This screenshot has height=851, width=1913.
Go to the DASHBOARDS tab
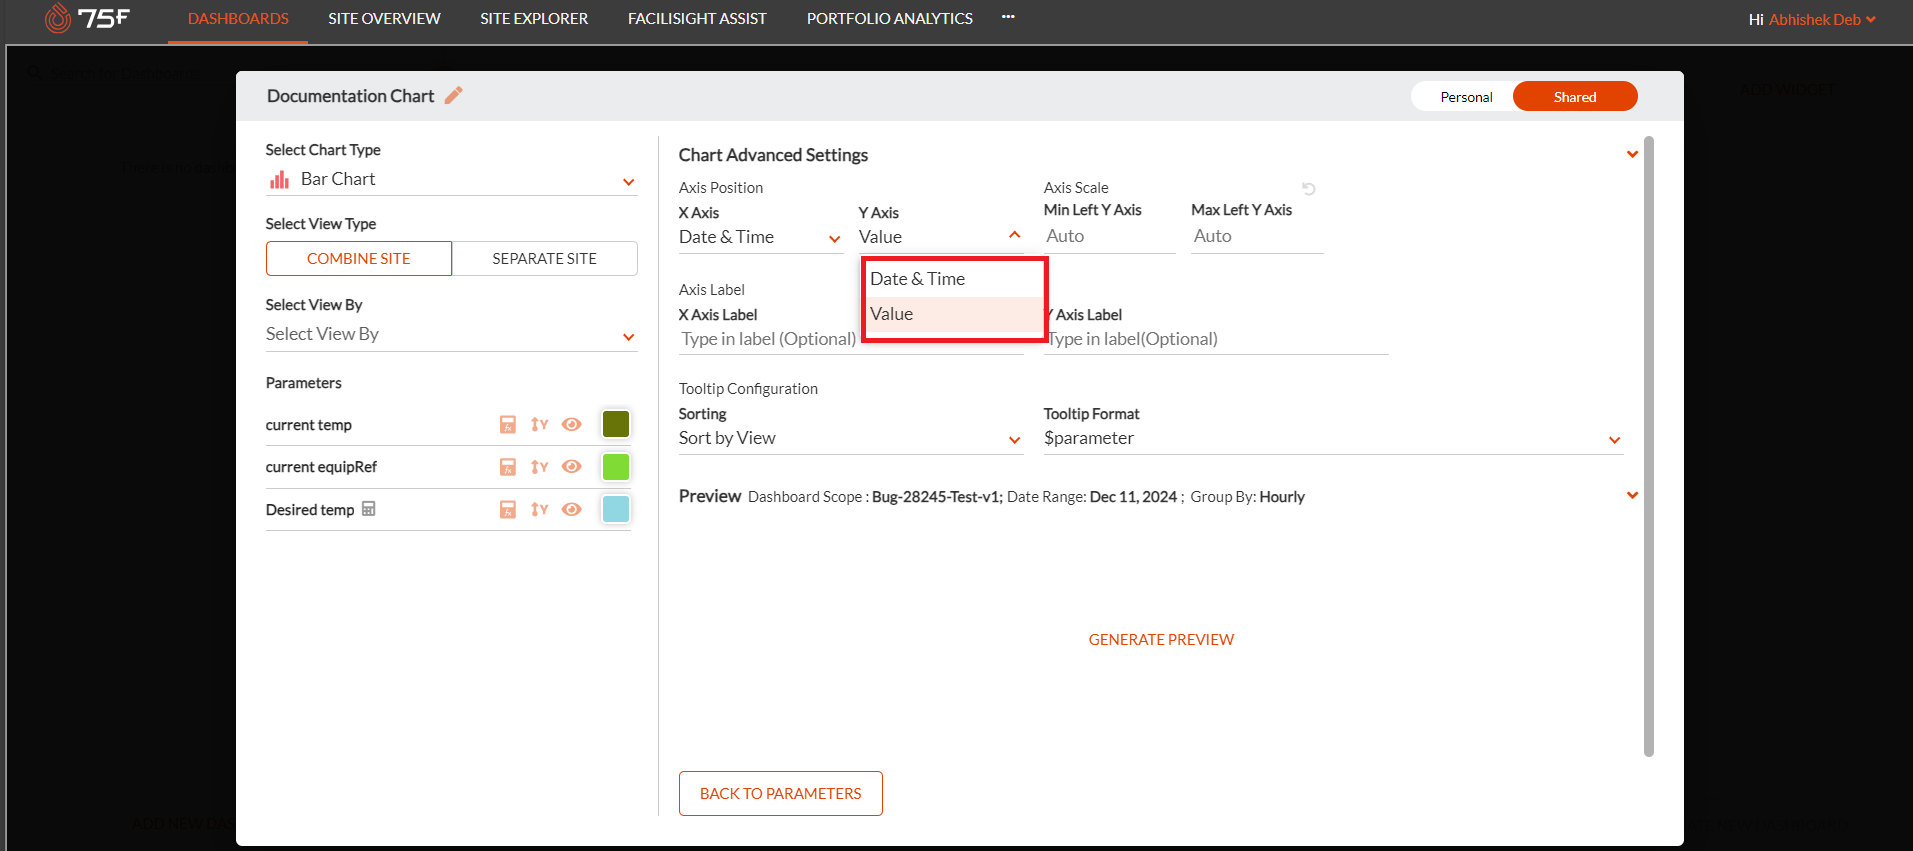pos(238,19)
